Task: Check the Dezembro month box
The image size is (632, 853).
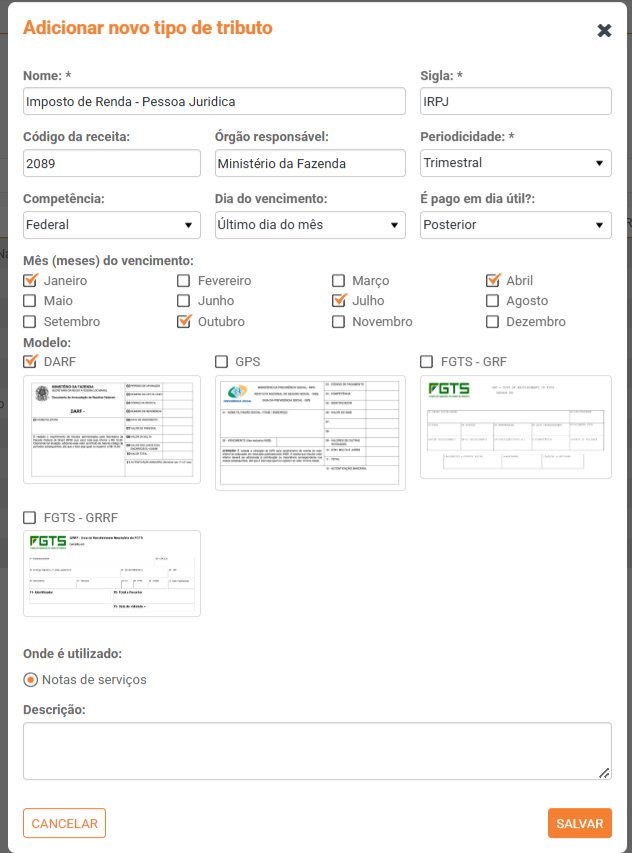Action: [493, 321]
